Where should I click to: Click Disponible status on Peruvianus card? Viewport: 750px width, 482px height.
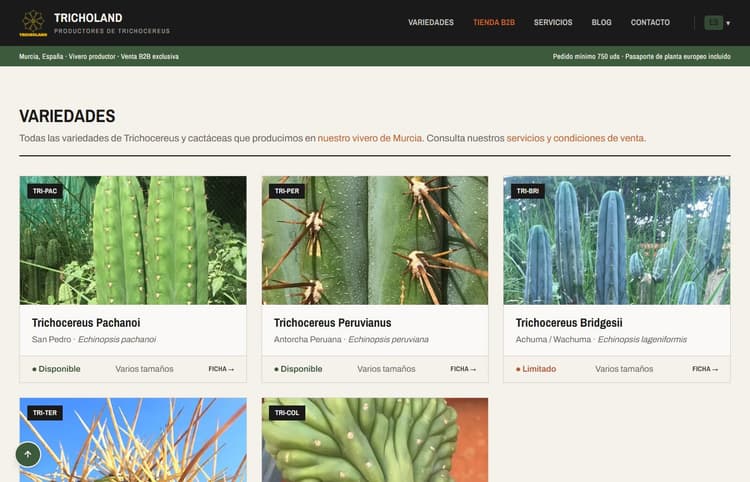pos(298,369)
